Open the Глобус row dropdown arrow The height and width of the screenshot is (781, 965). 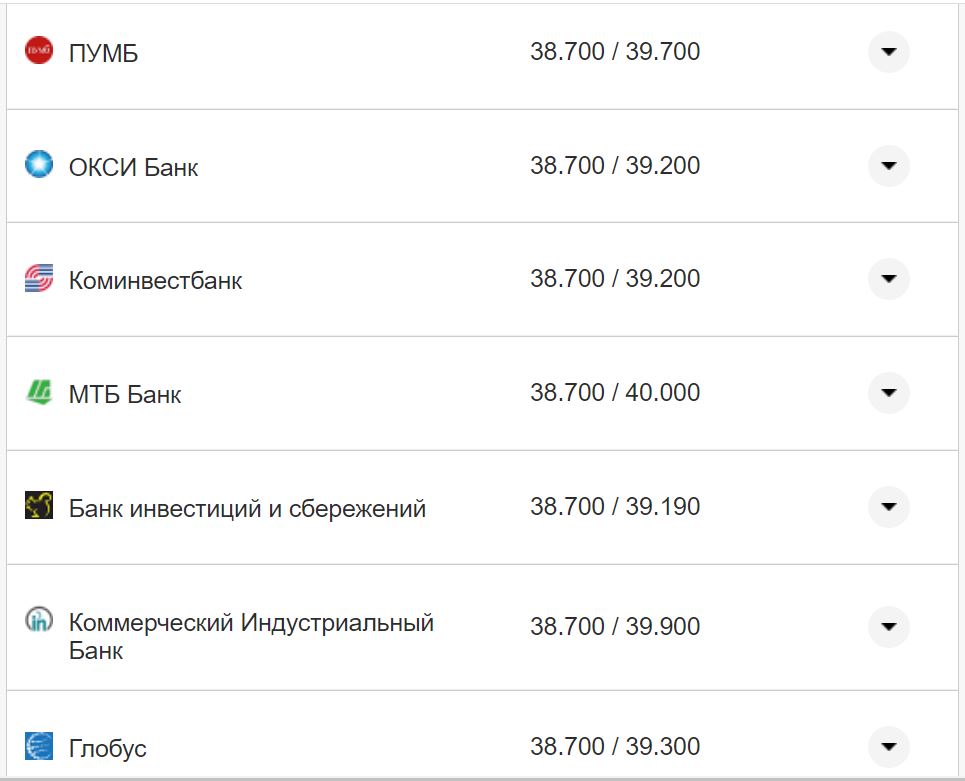coord(888,746)
